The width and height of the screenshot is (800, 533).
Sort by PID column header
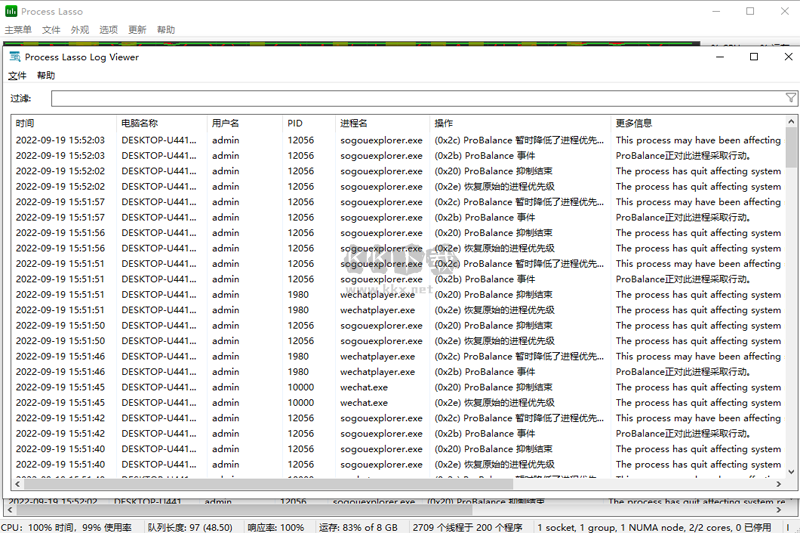click(x=309, y=123)
